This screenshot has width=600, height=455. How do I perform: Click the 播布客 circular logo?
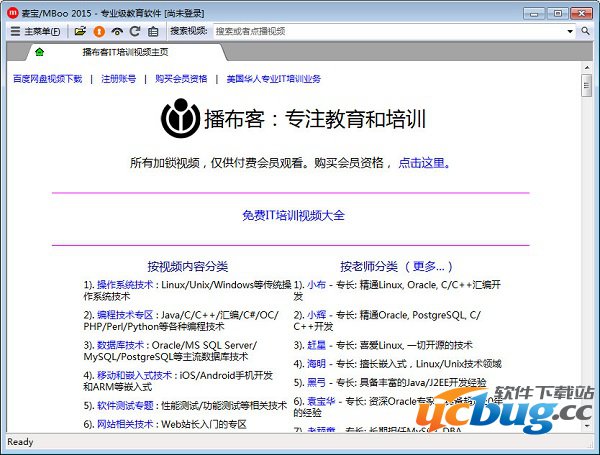[x=180, y=118]
